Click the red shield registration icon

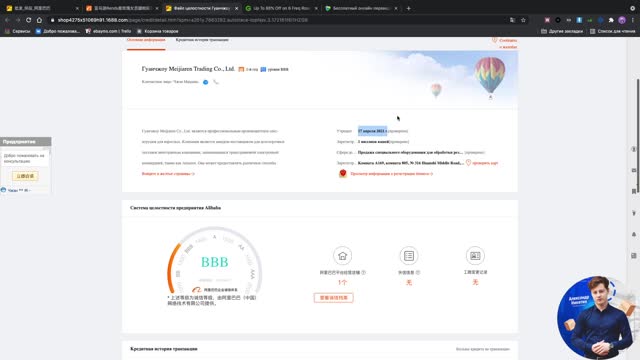pos(343,173)
